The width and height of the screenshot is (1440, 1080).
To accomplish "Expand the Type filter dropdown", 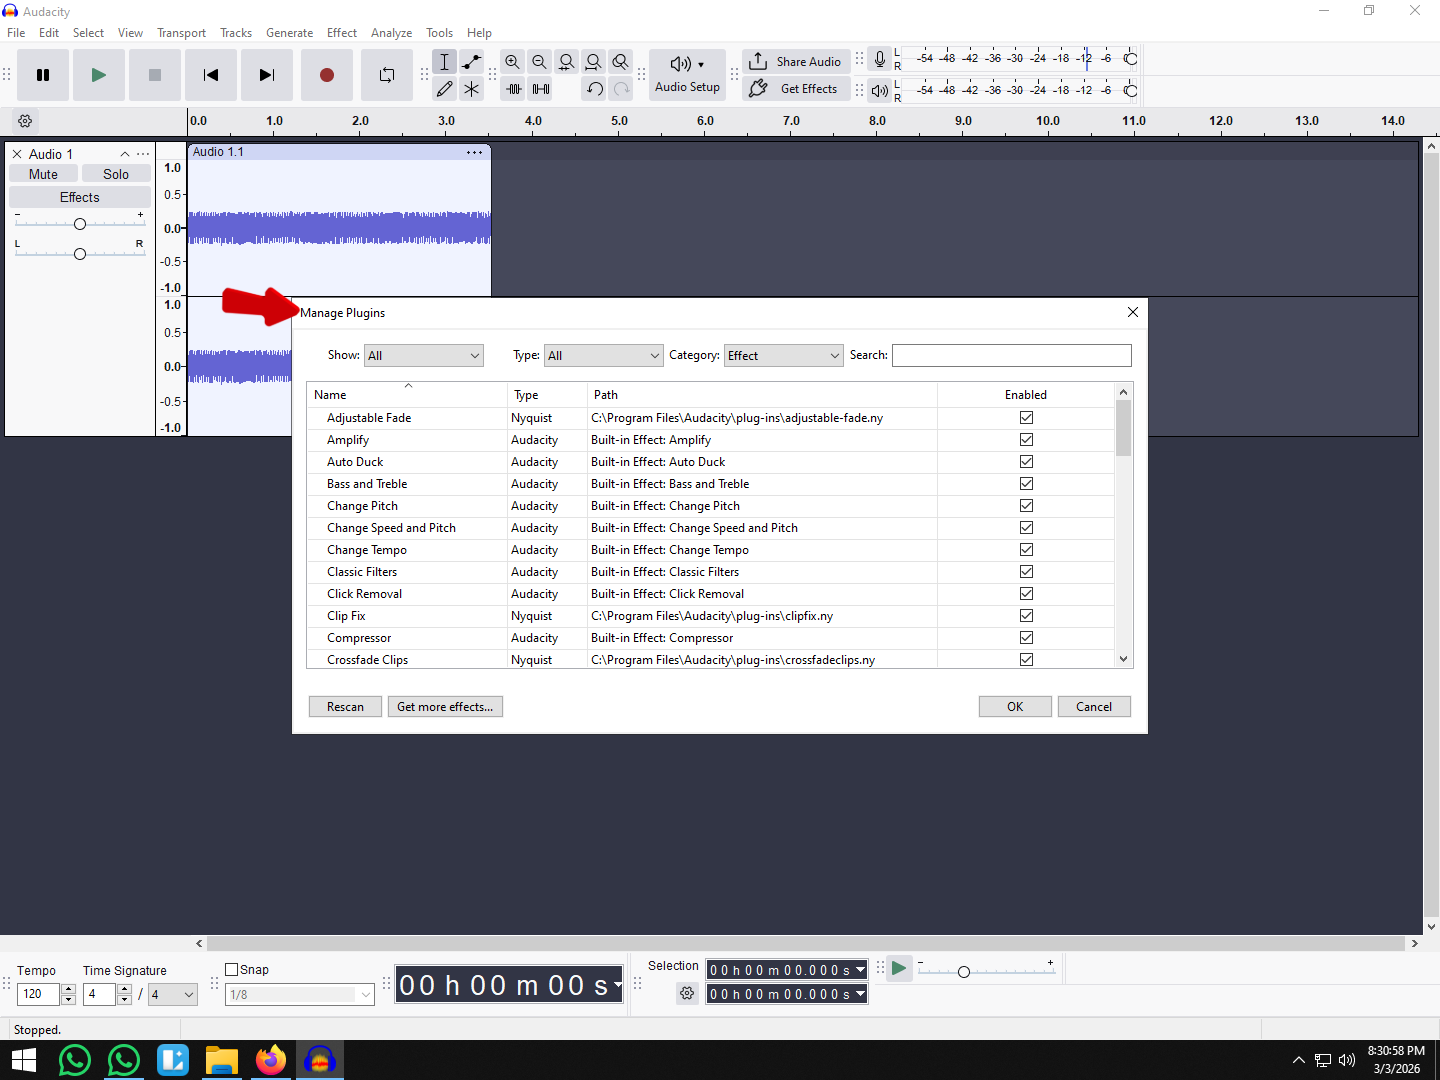I will (603, 356).
